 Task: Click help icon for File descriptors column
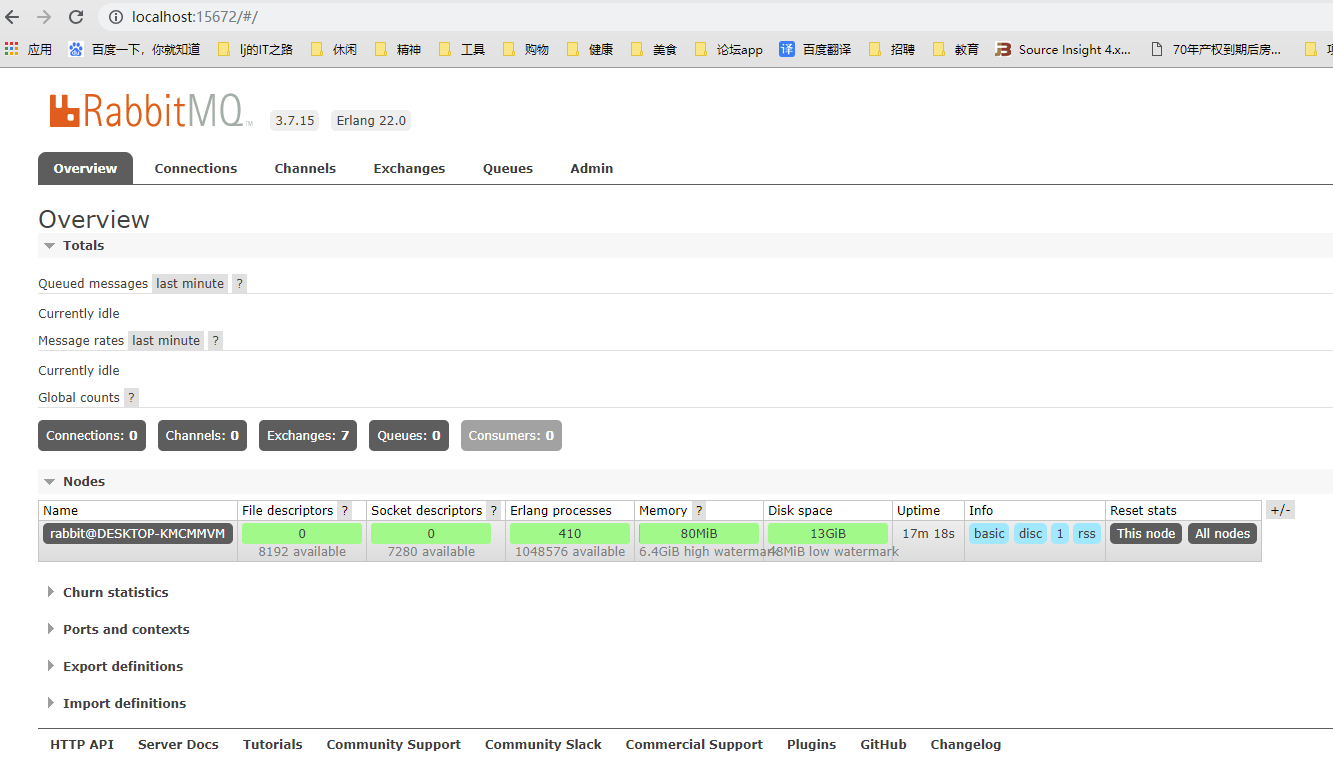tap(345, 511)
